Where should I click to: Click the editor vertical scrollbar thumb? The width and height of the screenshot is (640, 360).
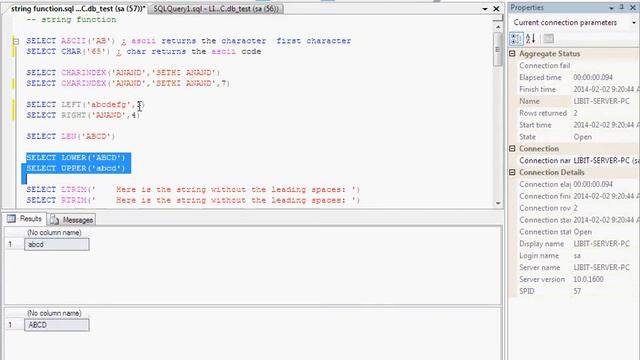[x=498, y=49]
